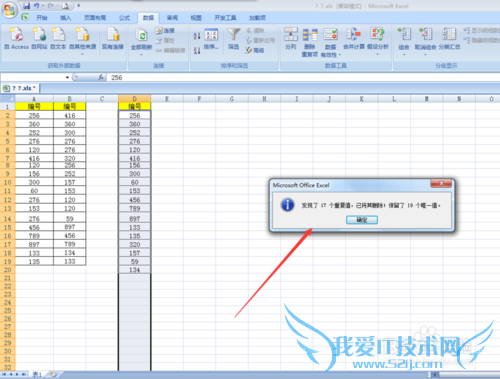500x379 pixels.
Task: Click 显示明细数据 show detail
Action: (482, 30)
